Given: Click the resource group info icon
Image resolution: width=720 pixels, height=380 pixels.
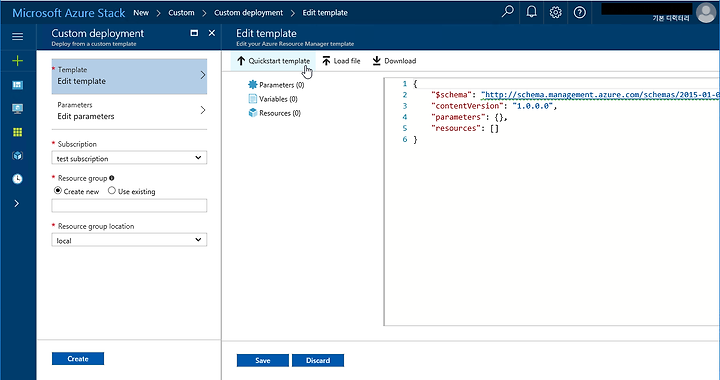Looking at the screenshot, I should pyautogui.click(x=112, y=178).
